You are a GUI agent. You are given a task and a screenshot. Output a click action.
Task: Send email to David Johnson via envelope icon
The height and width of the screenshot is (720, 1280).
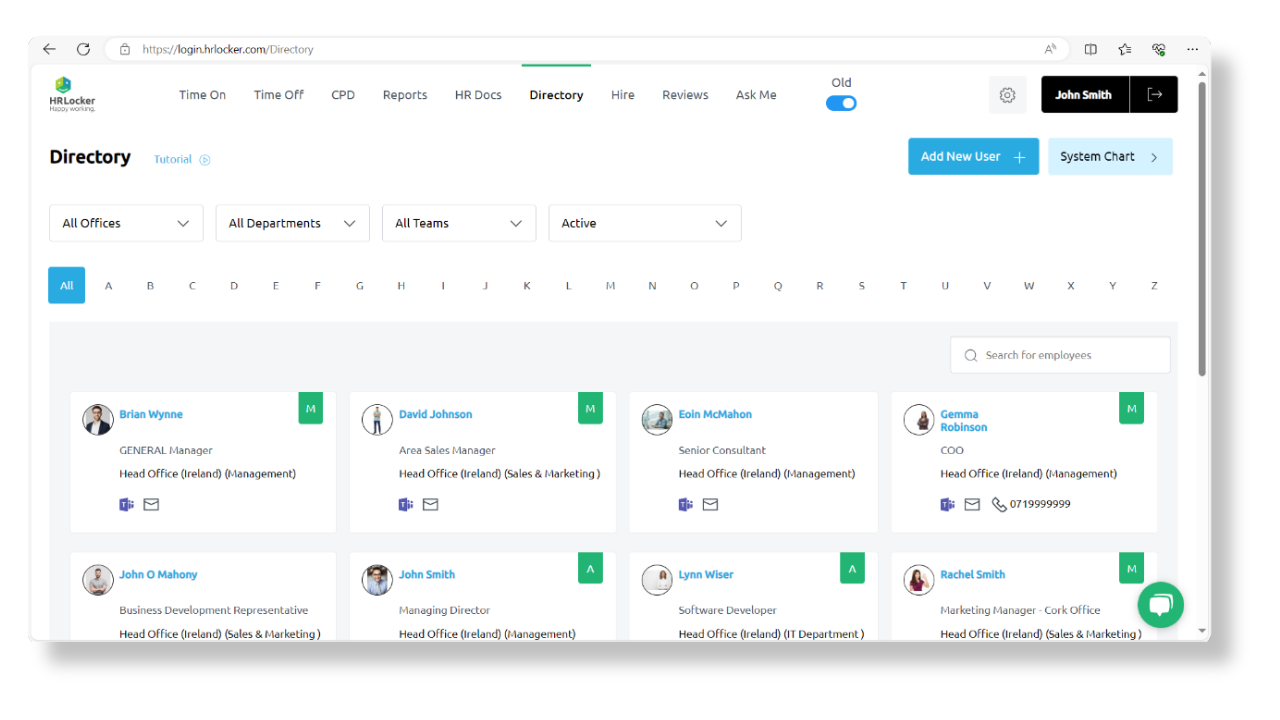click(430, 504)
